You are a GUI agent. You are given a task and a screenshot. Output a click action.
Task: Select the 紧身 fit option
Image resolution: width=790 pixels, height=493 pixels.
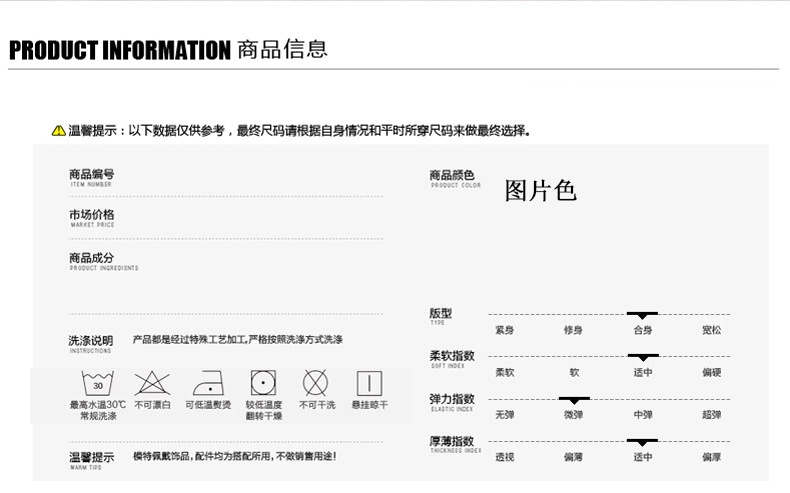(x=505, y=330)
